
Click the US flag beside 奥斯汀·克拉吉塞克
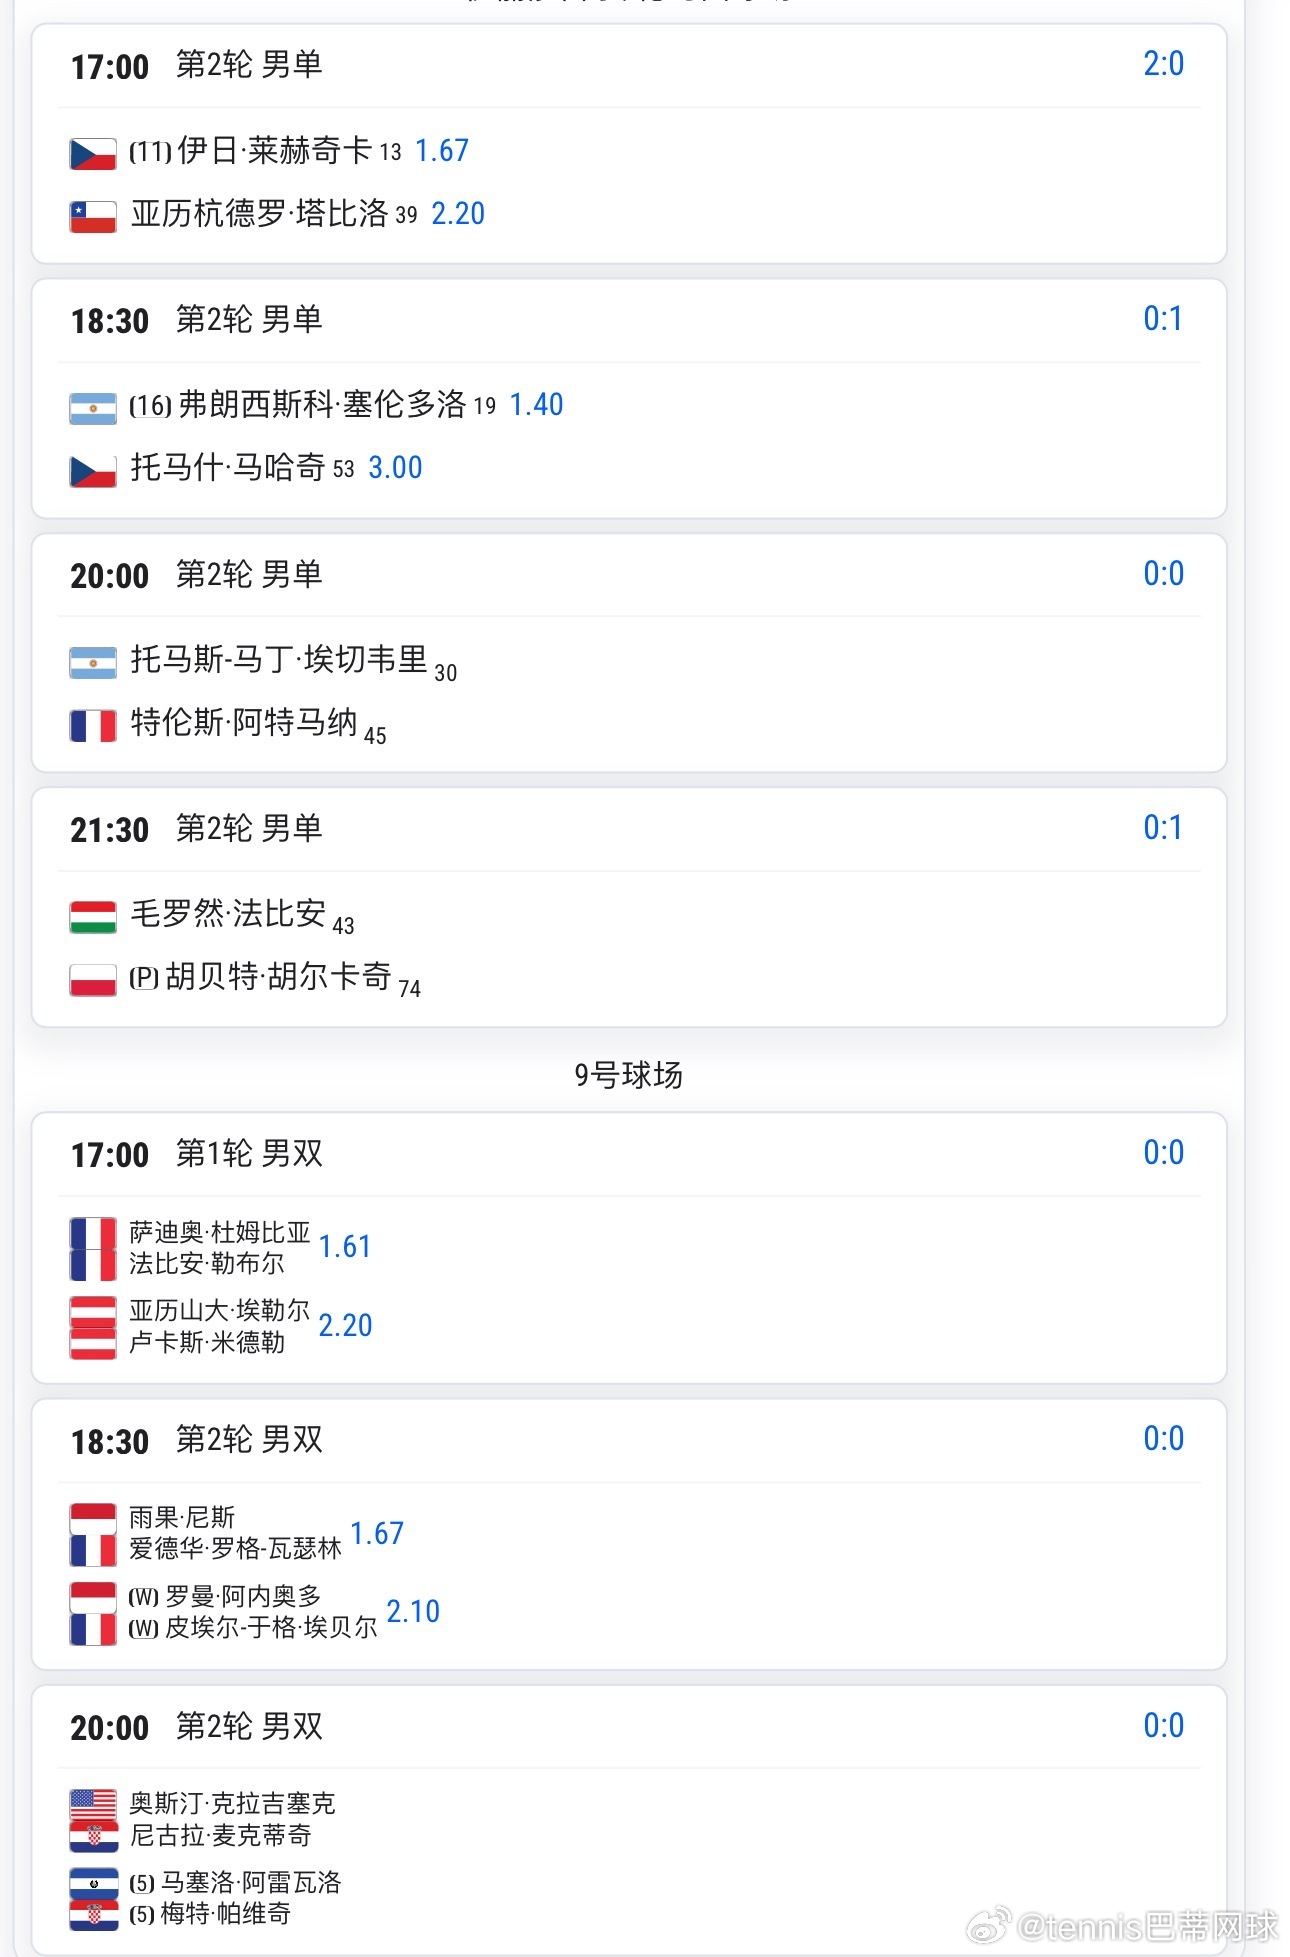93,1804
